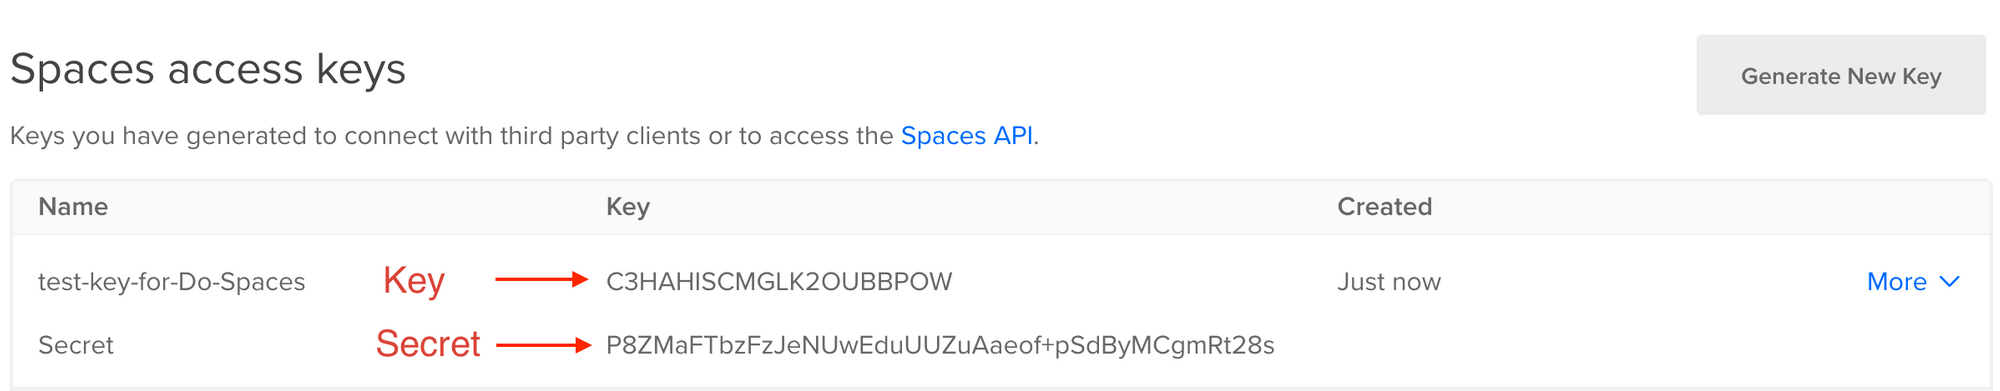The height and width of the screenshot is (391, 2000).
Task: Select the access key value C3HAHISCMGLK2OUBBPOW
Action: click(779, 282)
